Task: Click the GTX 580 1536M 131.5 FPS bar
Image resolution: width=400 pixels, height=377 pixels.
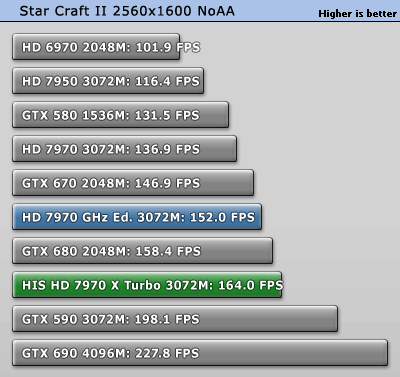Action: (121, 115)
